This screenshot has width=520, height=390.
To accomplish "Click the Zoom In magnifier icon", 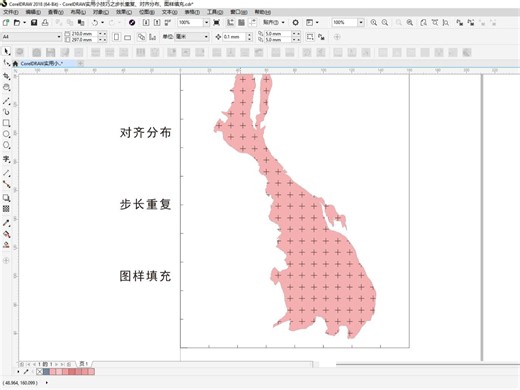I will click(x=374, y=23).
